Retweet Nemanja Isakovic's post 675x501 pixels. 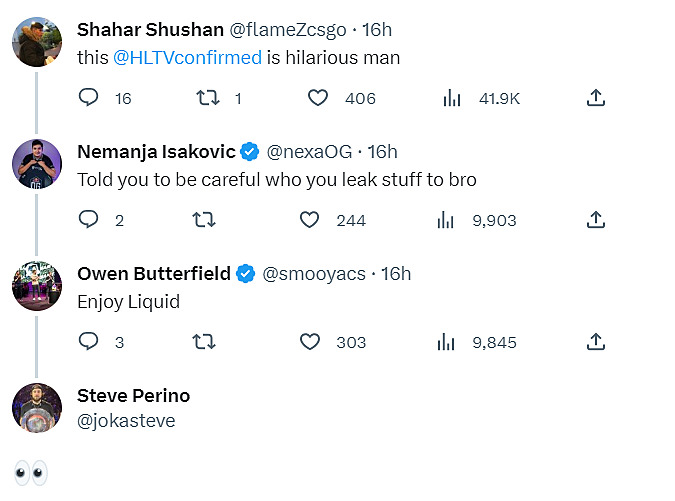[x=204, y=220]
